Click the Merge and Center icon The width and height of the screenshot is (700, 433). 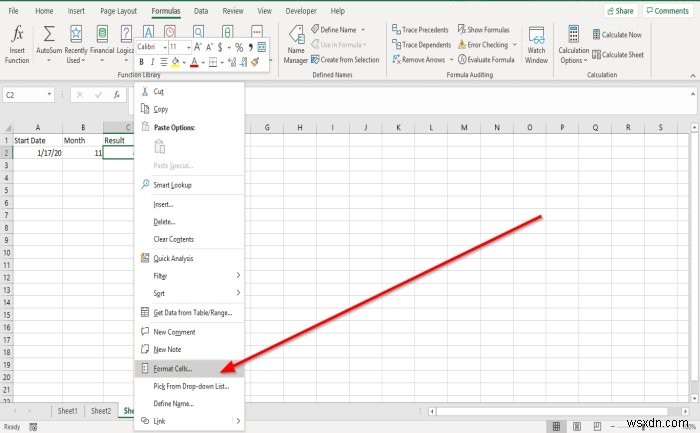pos(262,47)
